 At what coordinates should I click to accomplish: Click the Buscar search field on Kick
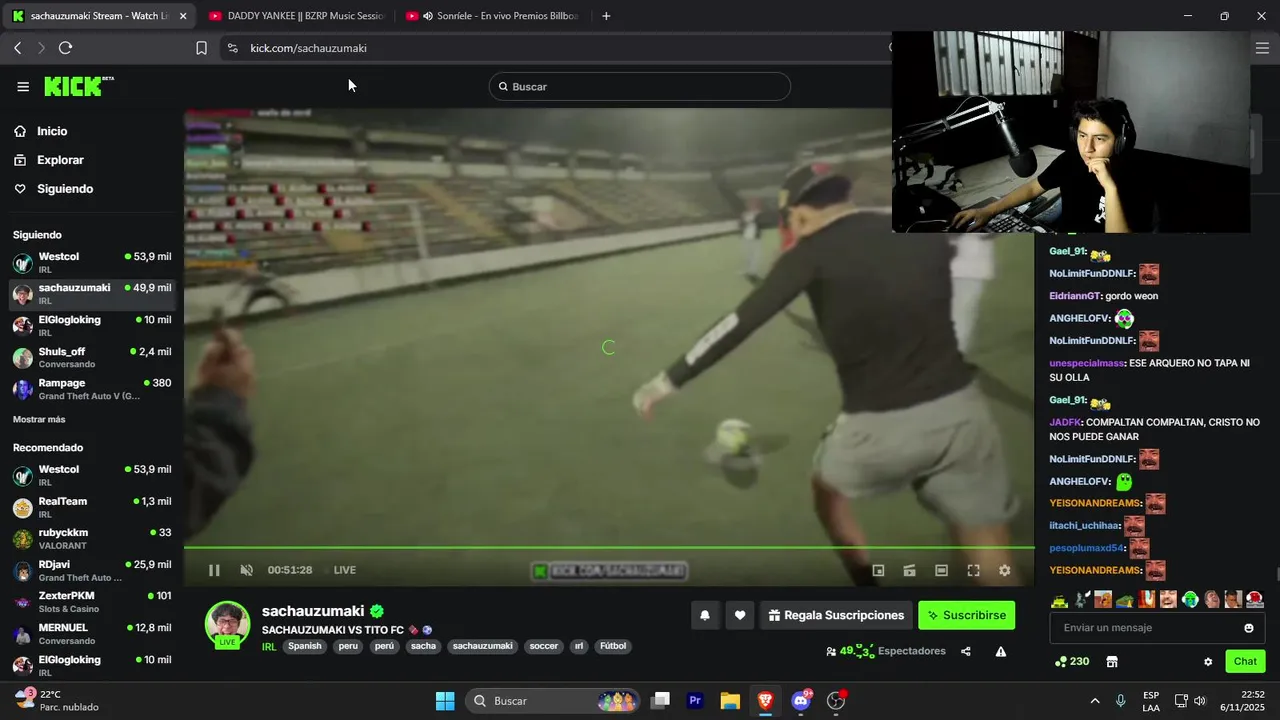(640, 87)
